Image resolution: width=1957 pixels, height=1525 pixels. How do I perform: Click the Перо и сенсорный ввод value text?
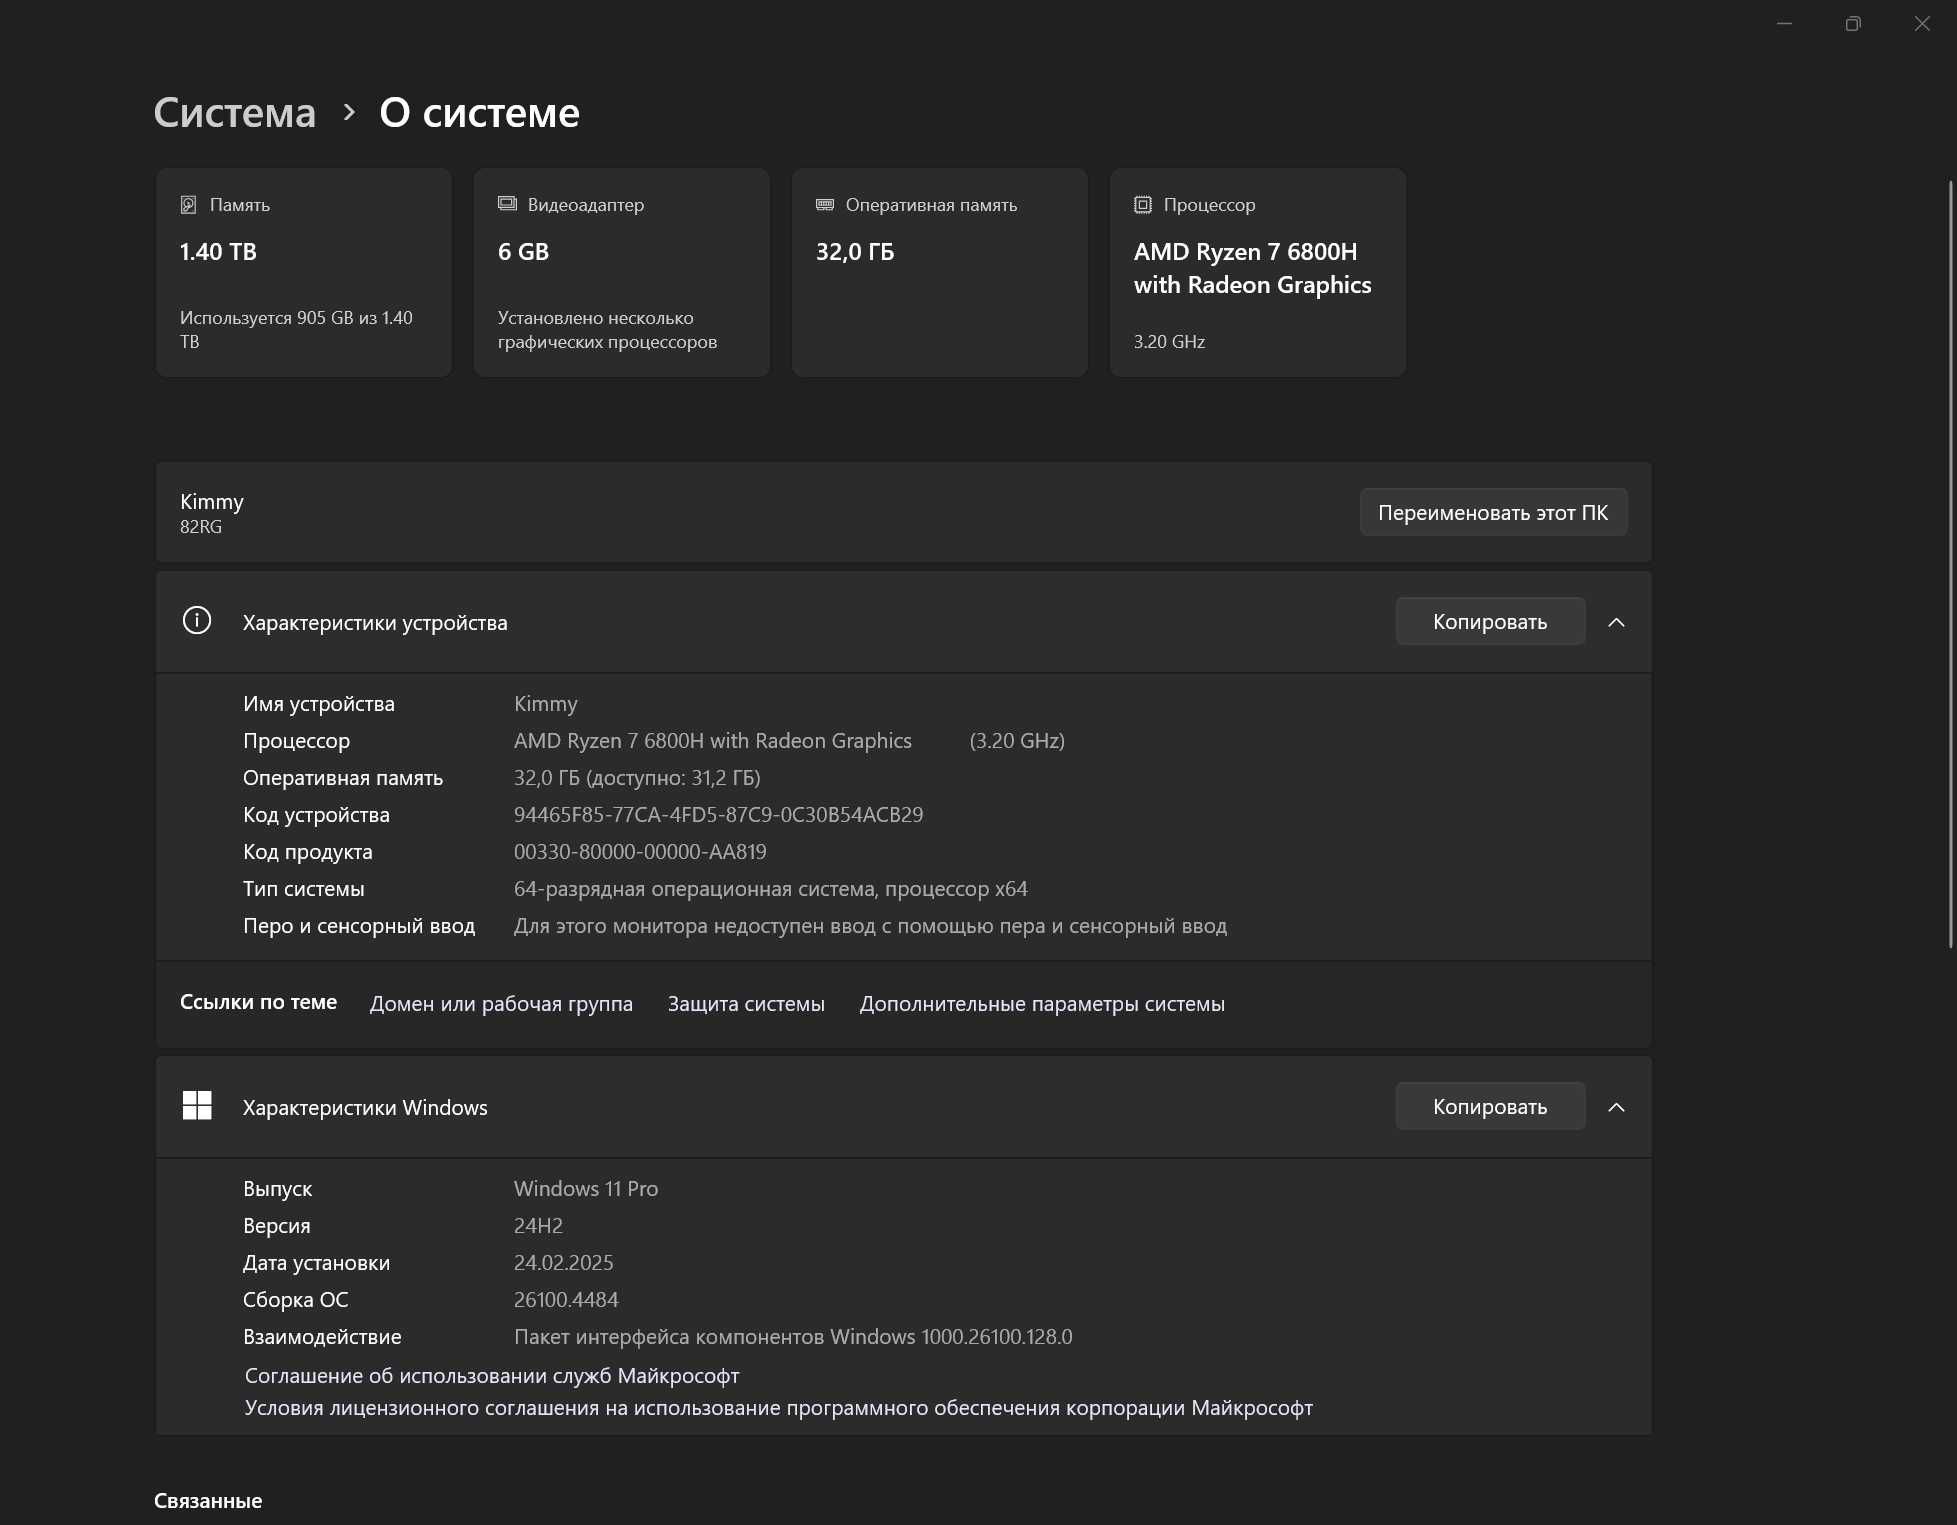(x=870, y=926)
